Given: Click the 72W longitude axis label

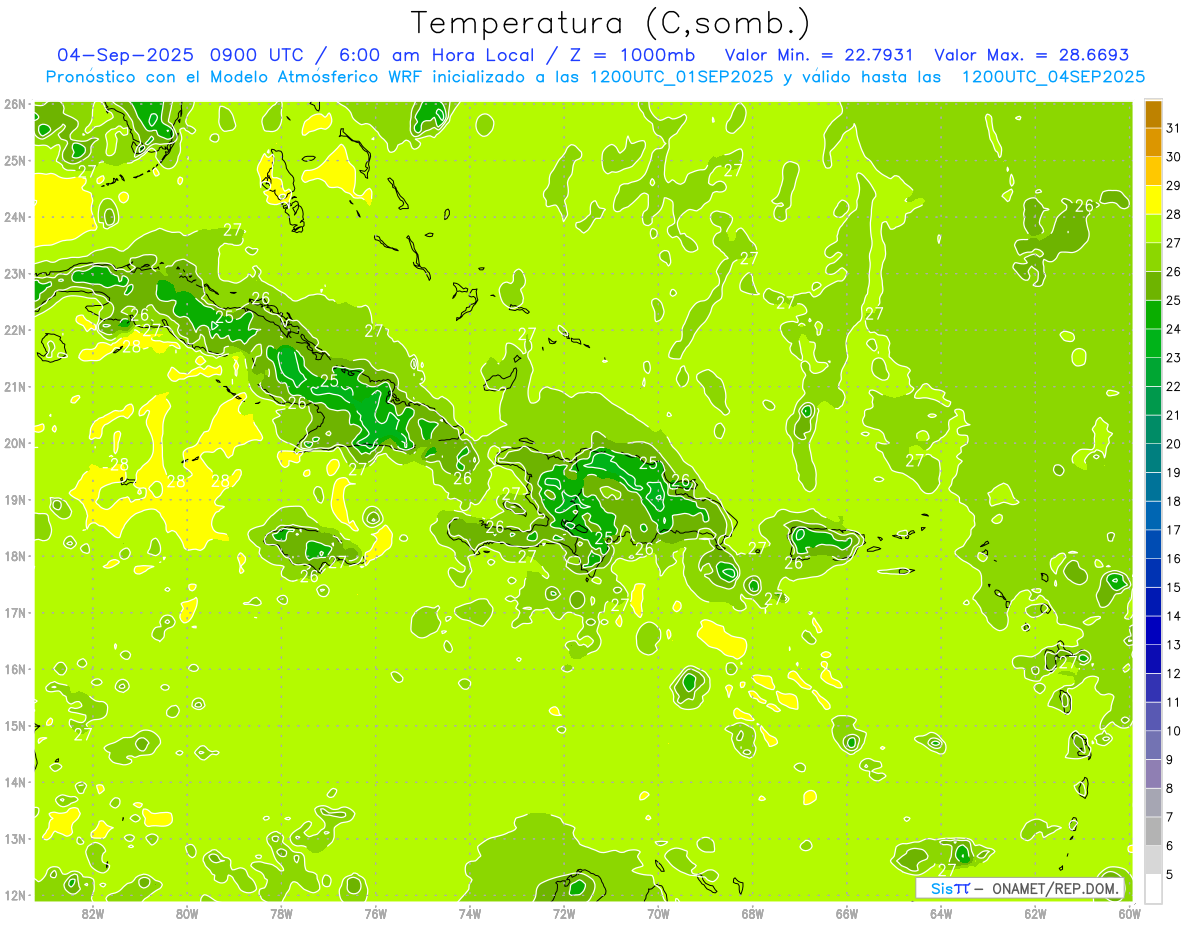Looking at the screenshot, I should pyautogui.click(x=564, y=913).
